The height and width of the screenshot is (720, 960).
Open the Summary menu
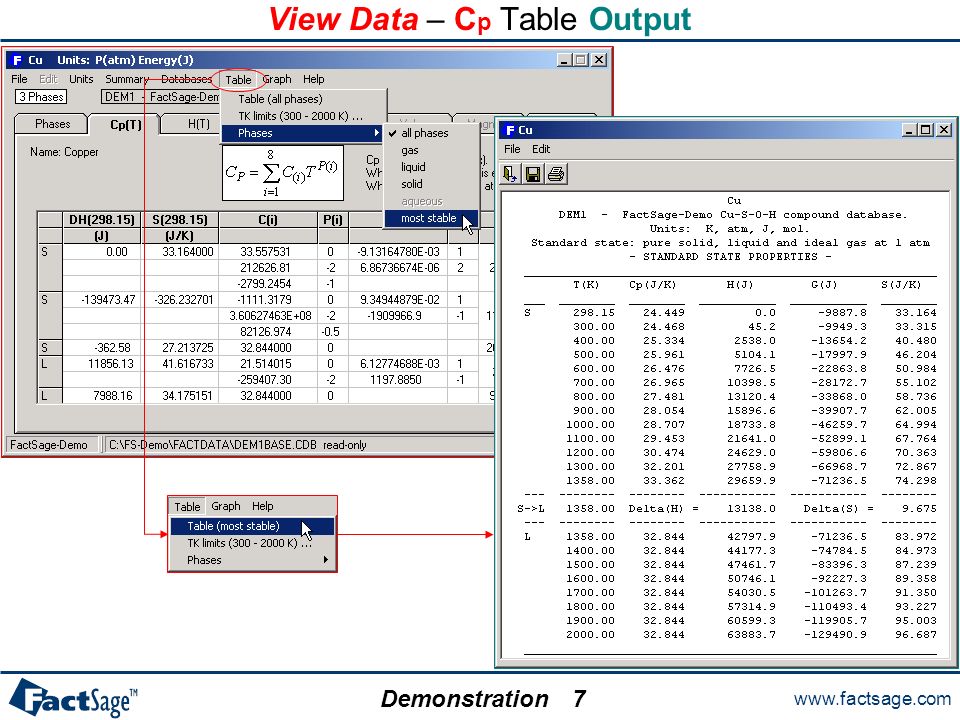click(126, 79)
